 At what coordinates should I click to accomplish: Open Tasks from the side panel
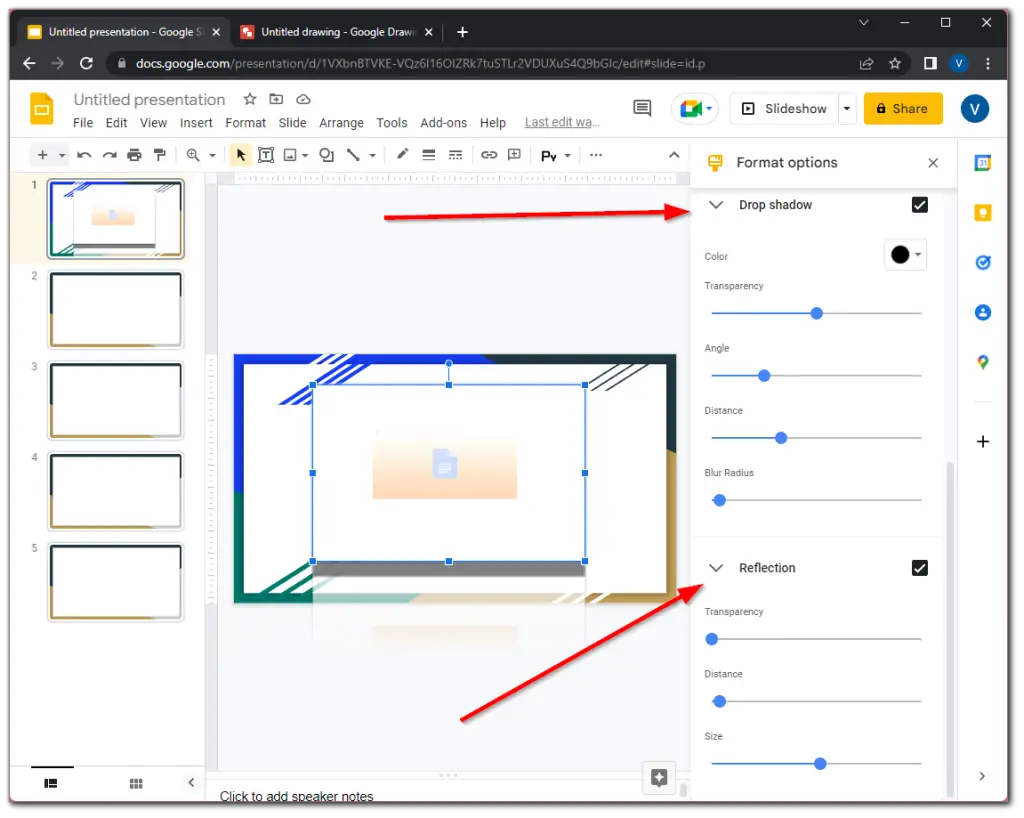pos(982,262)
